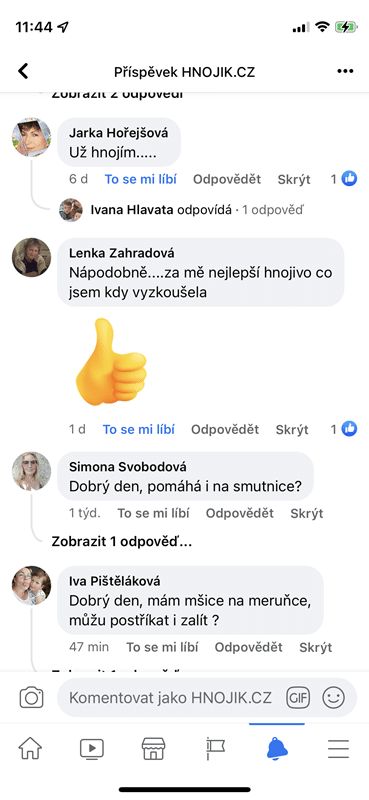Toggle like on Lenka Zahradová's comment
The width and height of the screenshot is (369, 800).
click(139, 430)
